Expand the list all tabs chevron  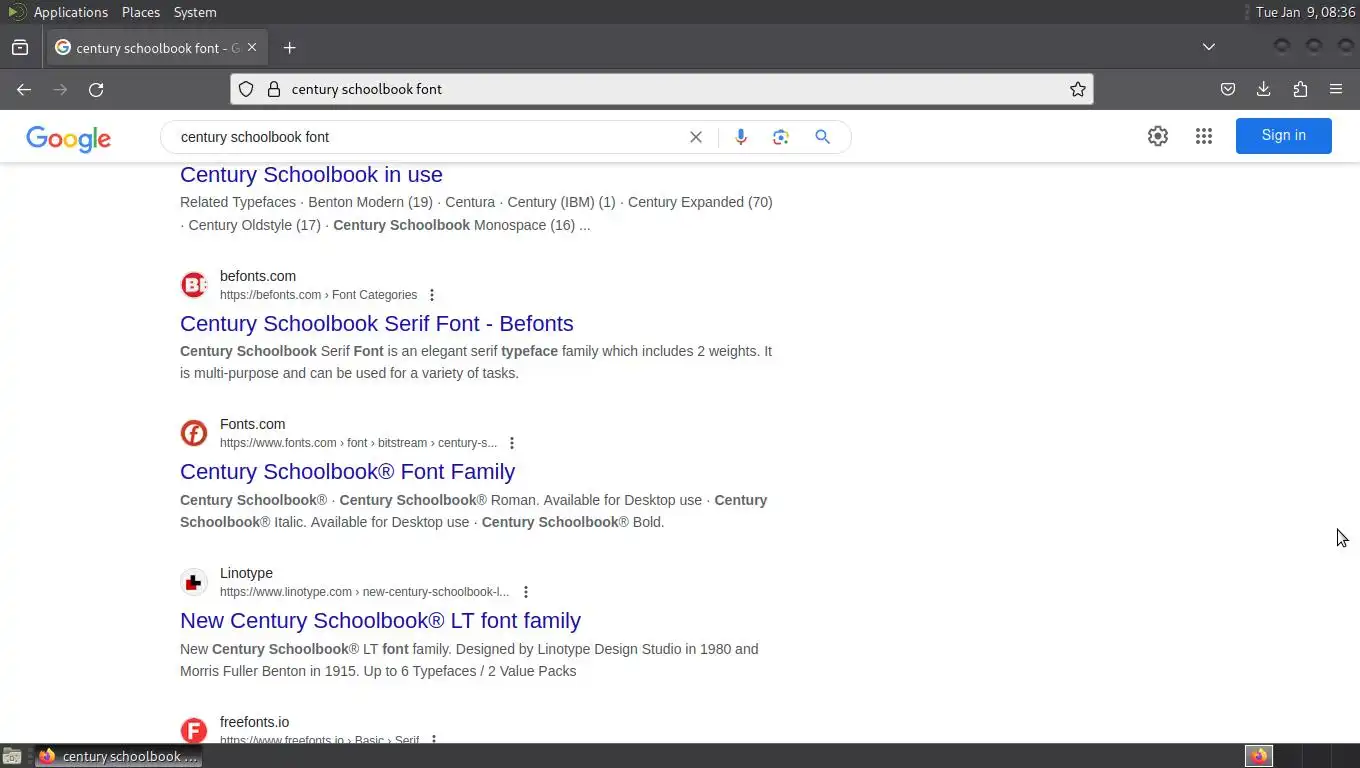[x=1208, y=47]
